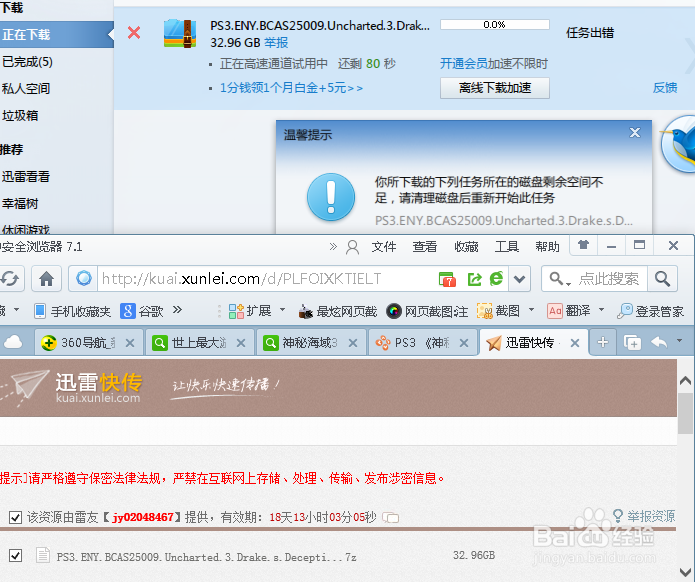
Task: Close the 温馨提示 warning dialog
Action: 635,133
